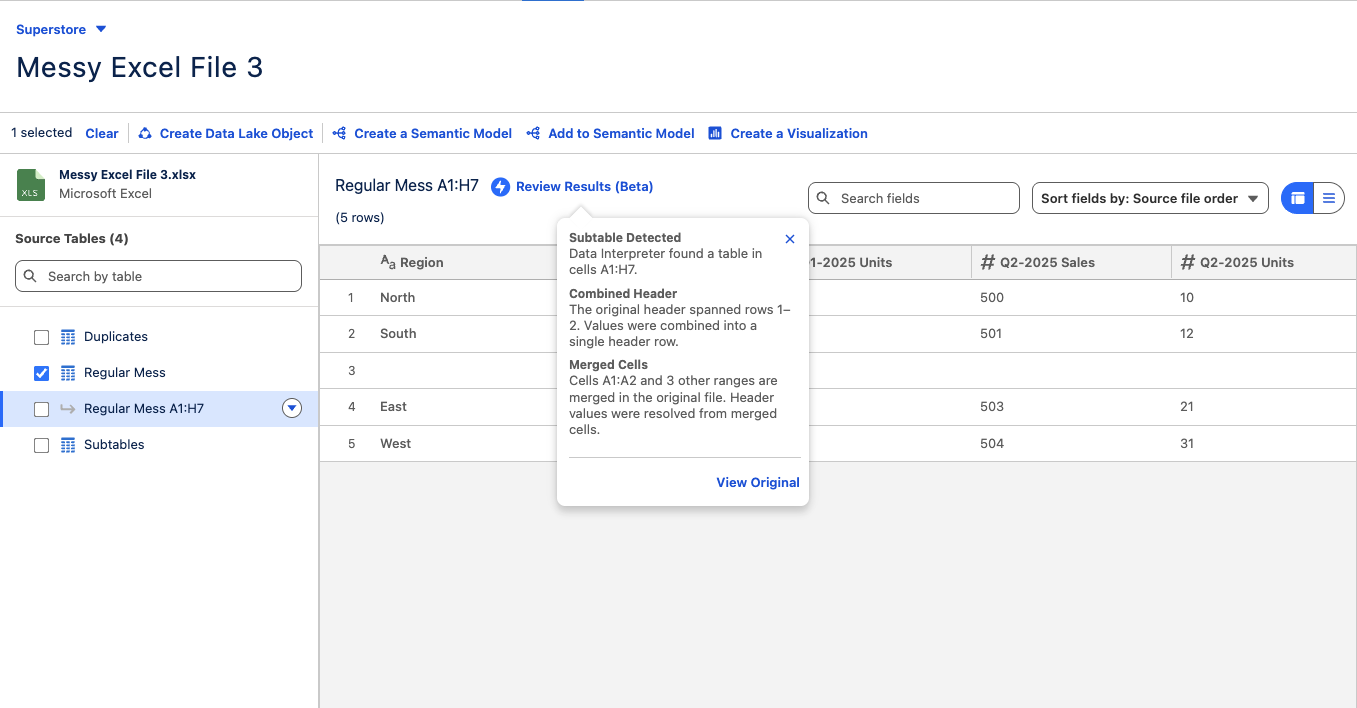Click the Messy Excel File 3 page title
The image size is (1357, 708).
(x=140, y=67)
